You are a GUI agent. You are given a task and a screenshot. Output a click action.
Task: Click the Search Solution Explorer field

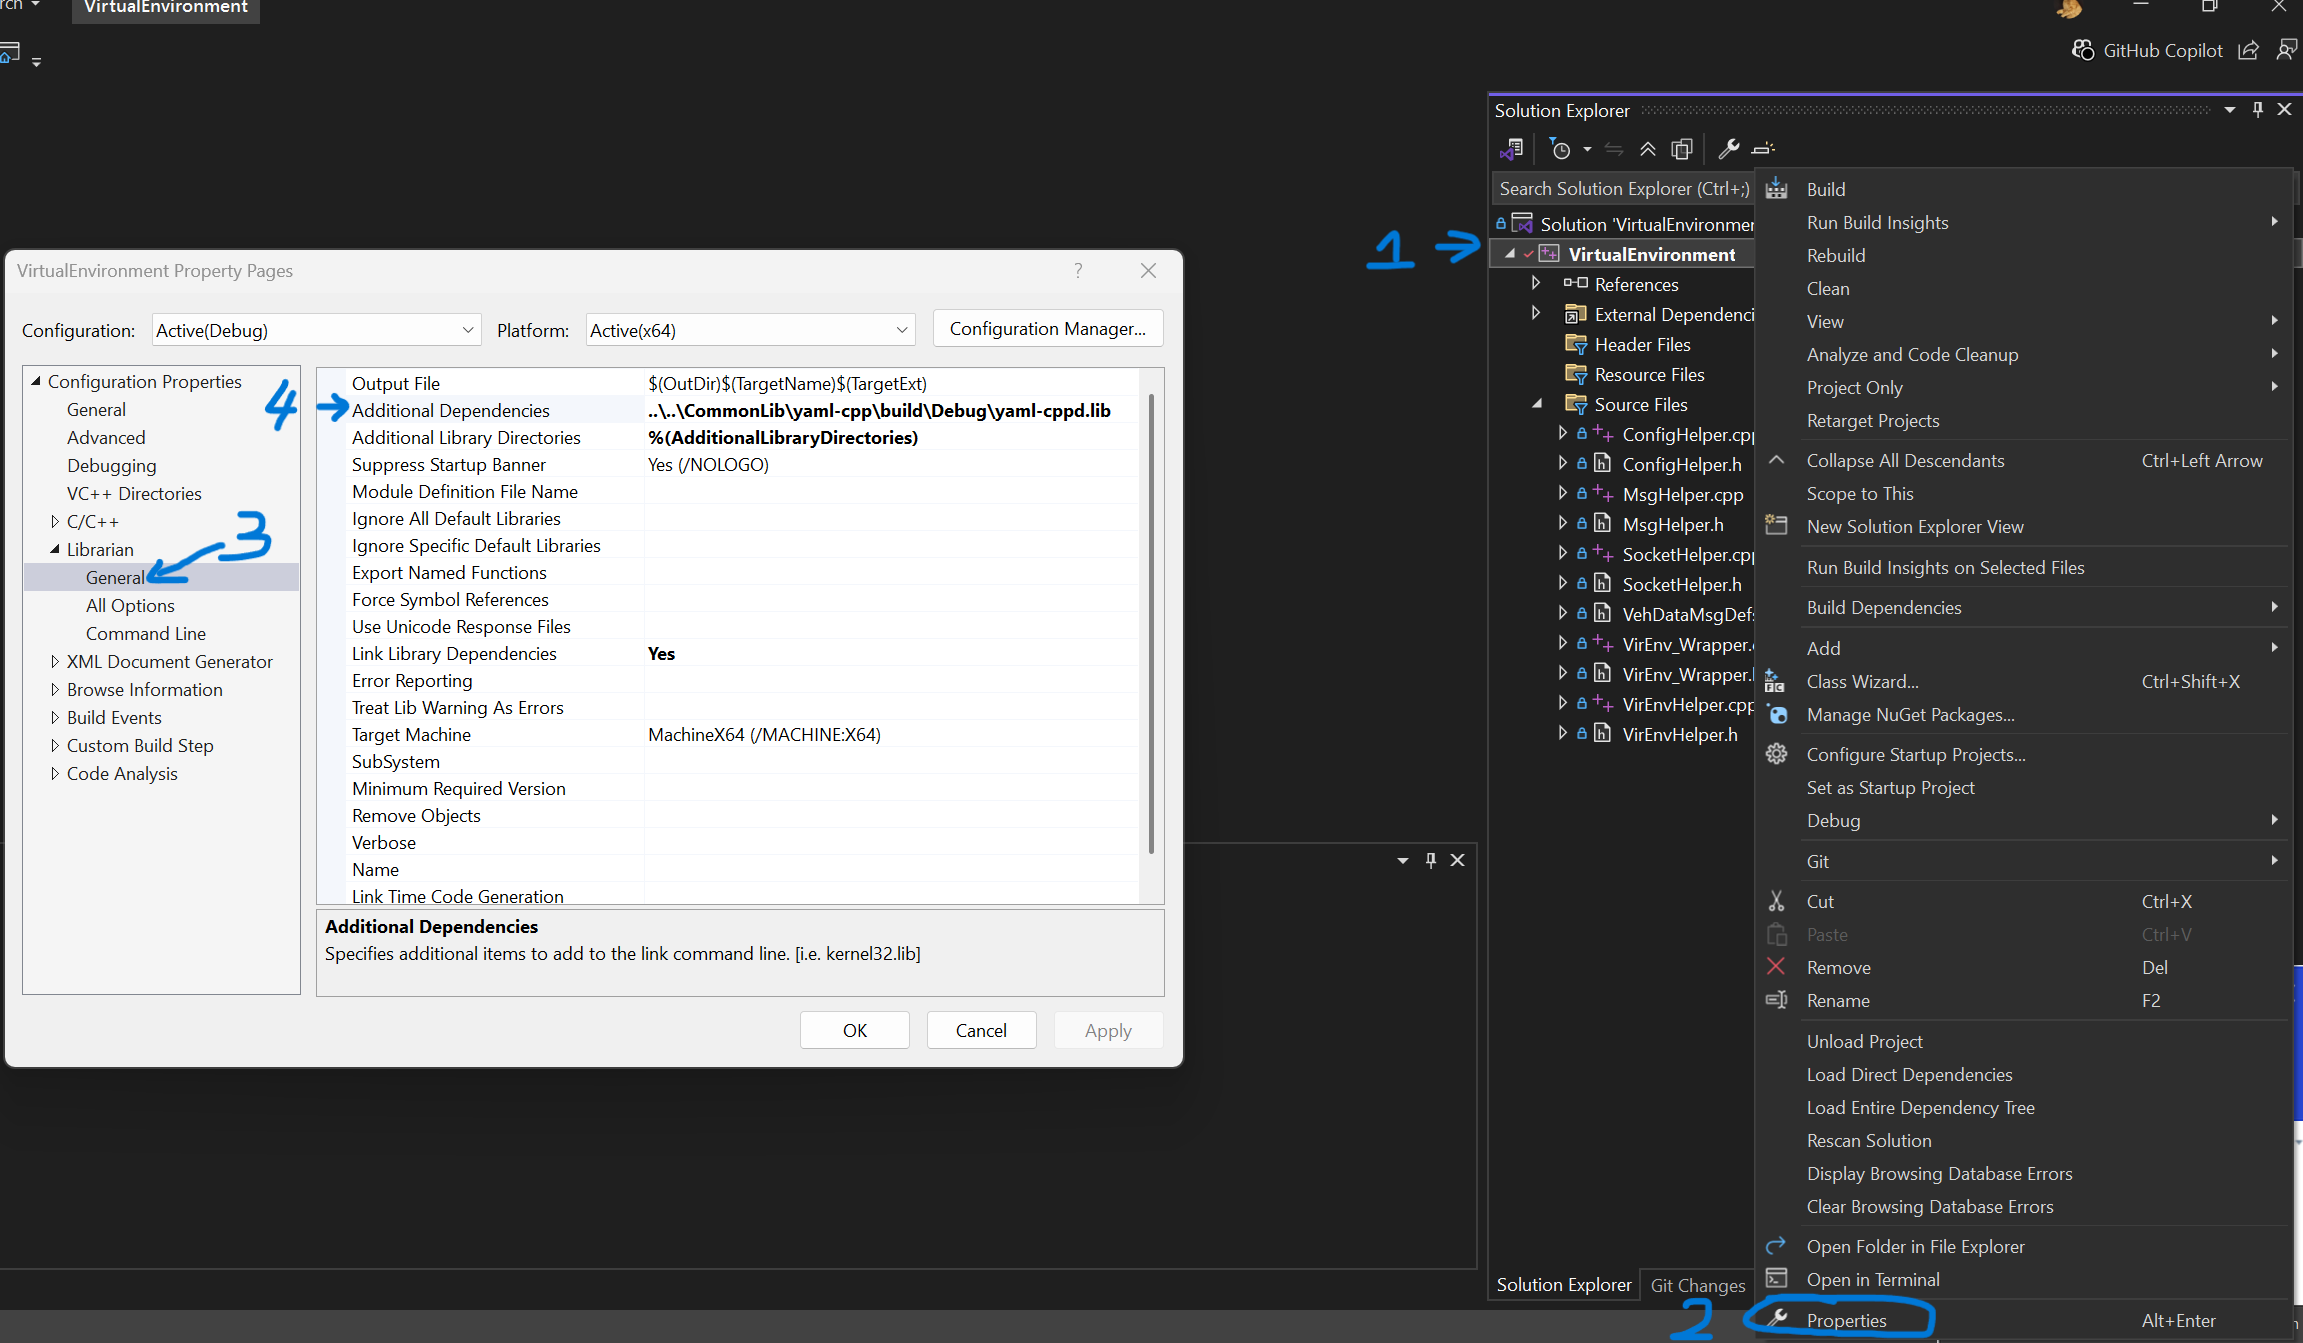click(x=1623, y=188)
